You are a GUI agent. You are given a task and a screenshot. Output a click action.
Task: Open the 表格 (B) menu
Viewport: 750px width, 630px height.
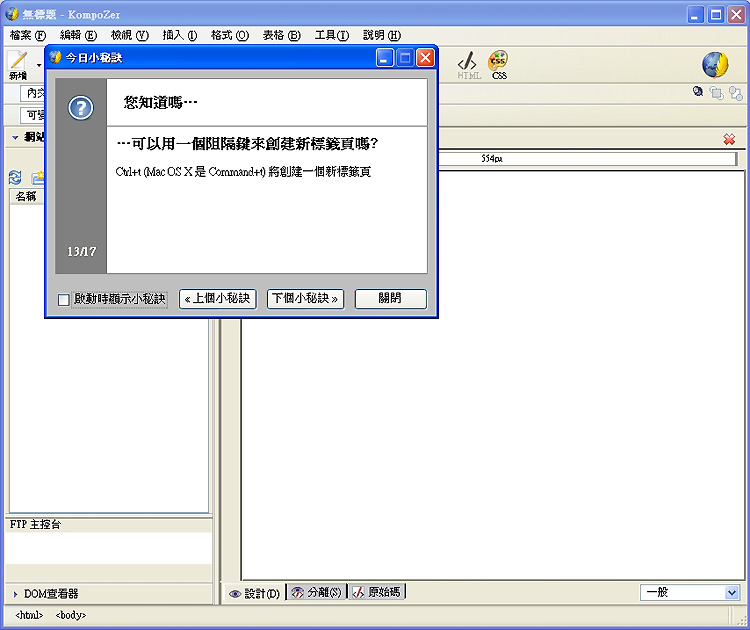(281, 35)
